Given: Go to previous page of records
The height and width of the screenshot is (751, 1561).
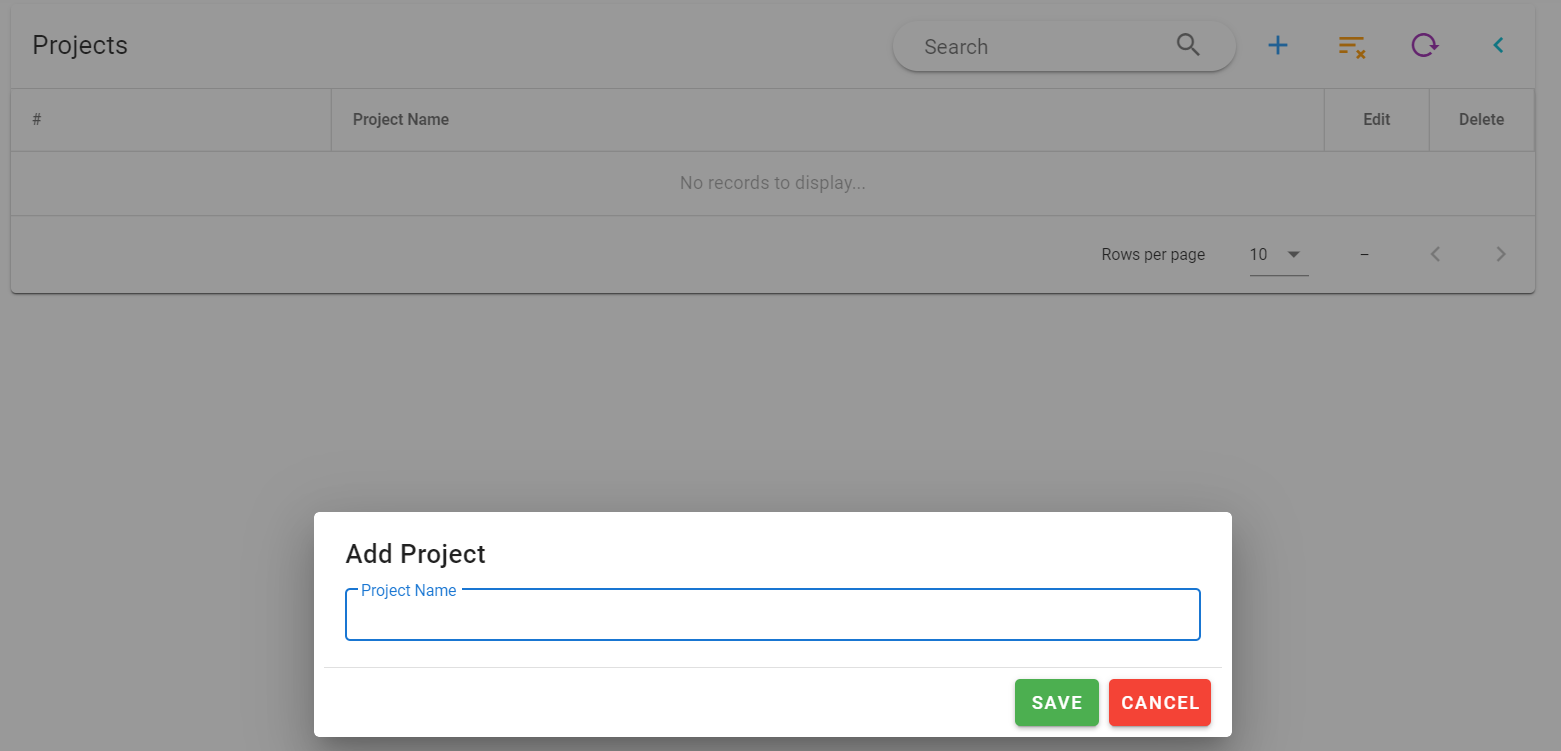Looking at the screenshot, I should [x=1435, y=254].
